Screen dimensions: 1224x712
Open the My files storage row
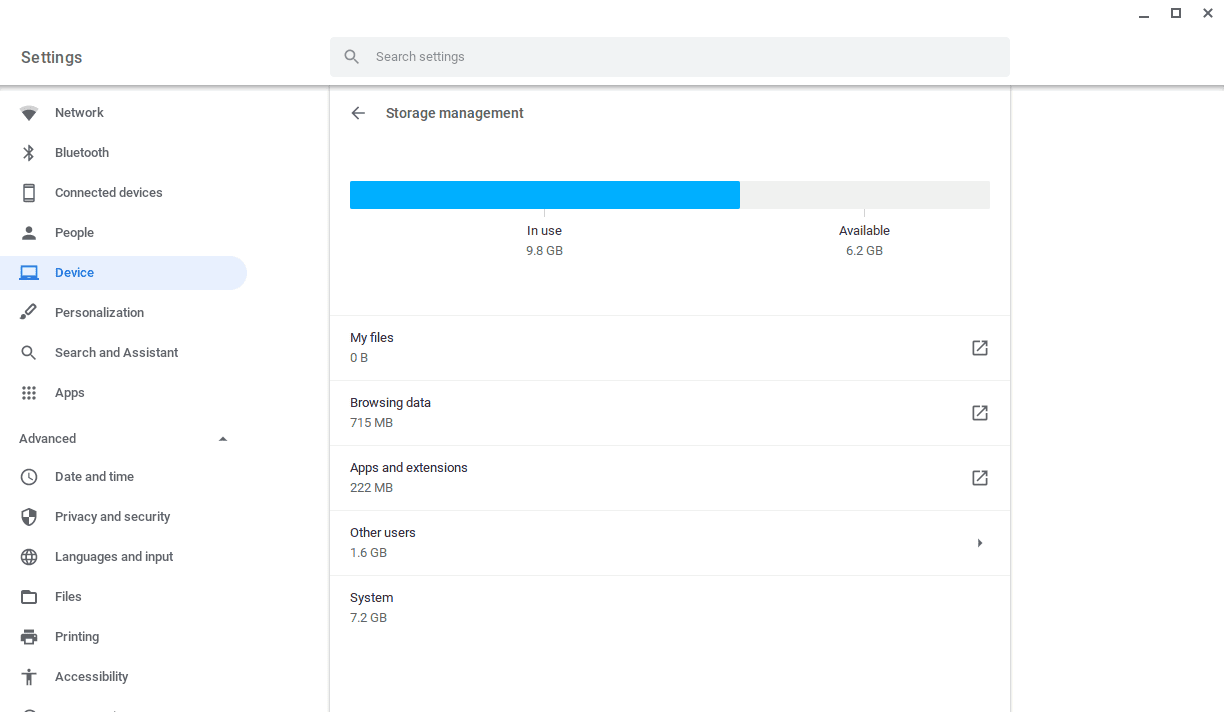click(669, 348)
